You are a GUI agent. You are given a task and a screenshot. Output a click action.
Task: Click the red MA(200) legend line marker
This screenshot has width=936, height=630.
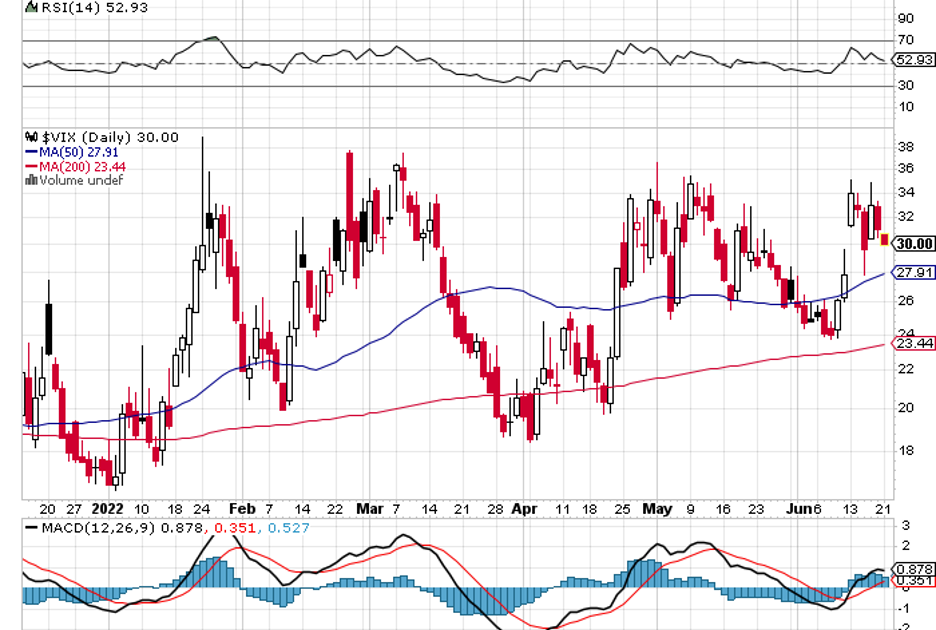click(x=32, y=167)
